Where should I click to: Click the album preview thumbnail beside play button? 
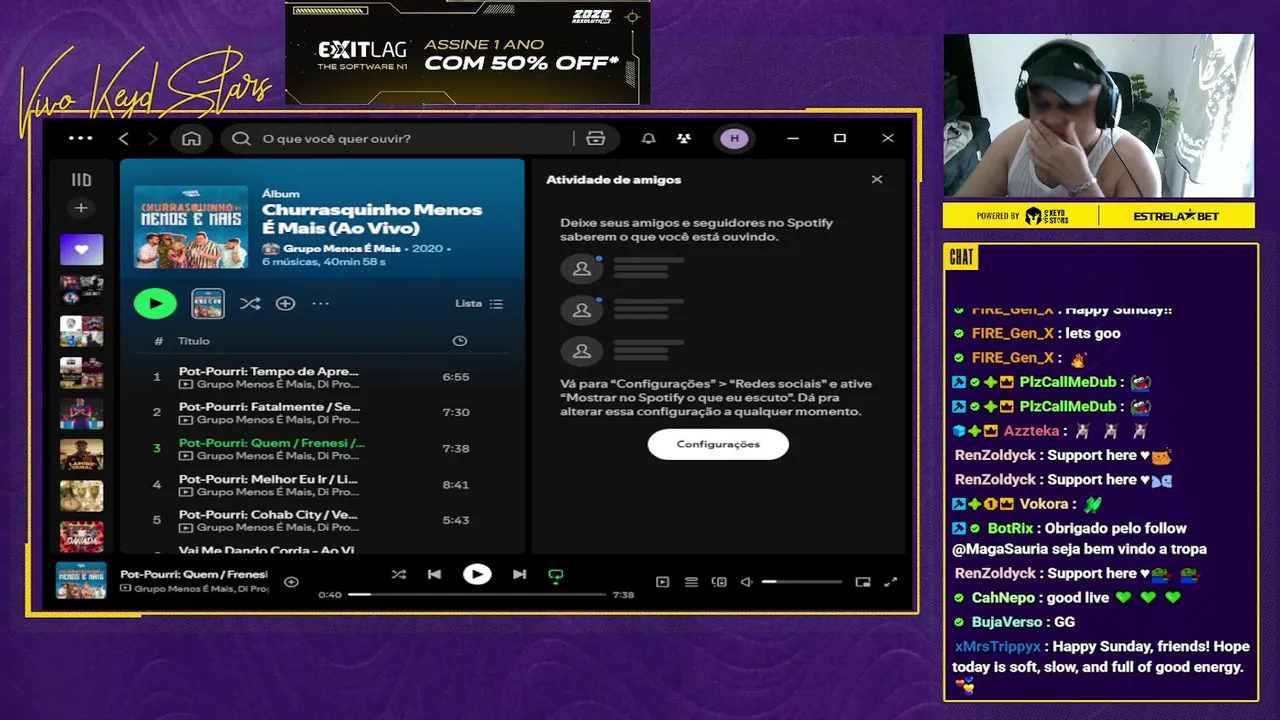pos(208,303)
